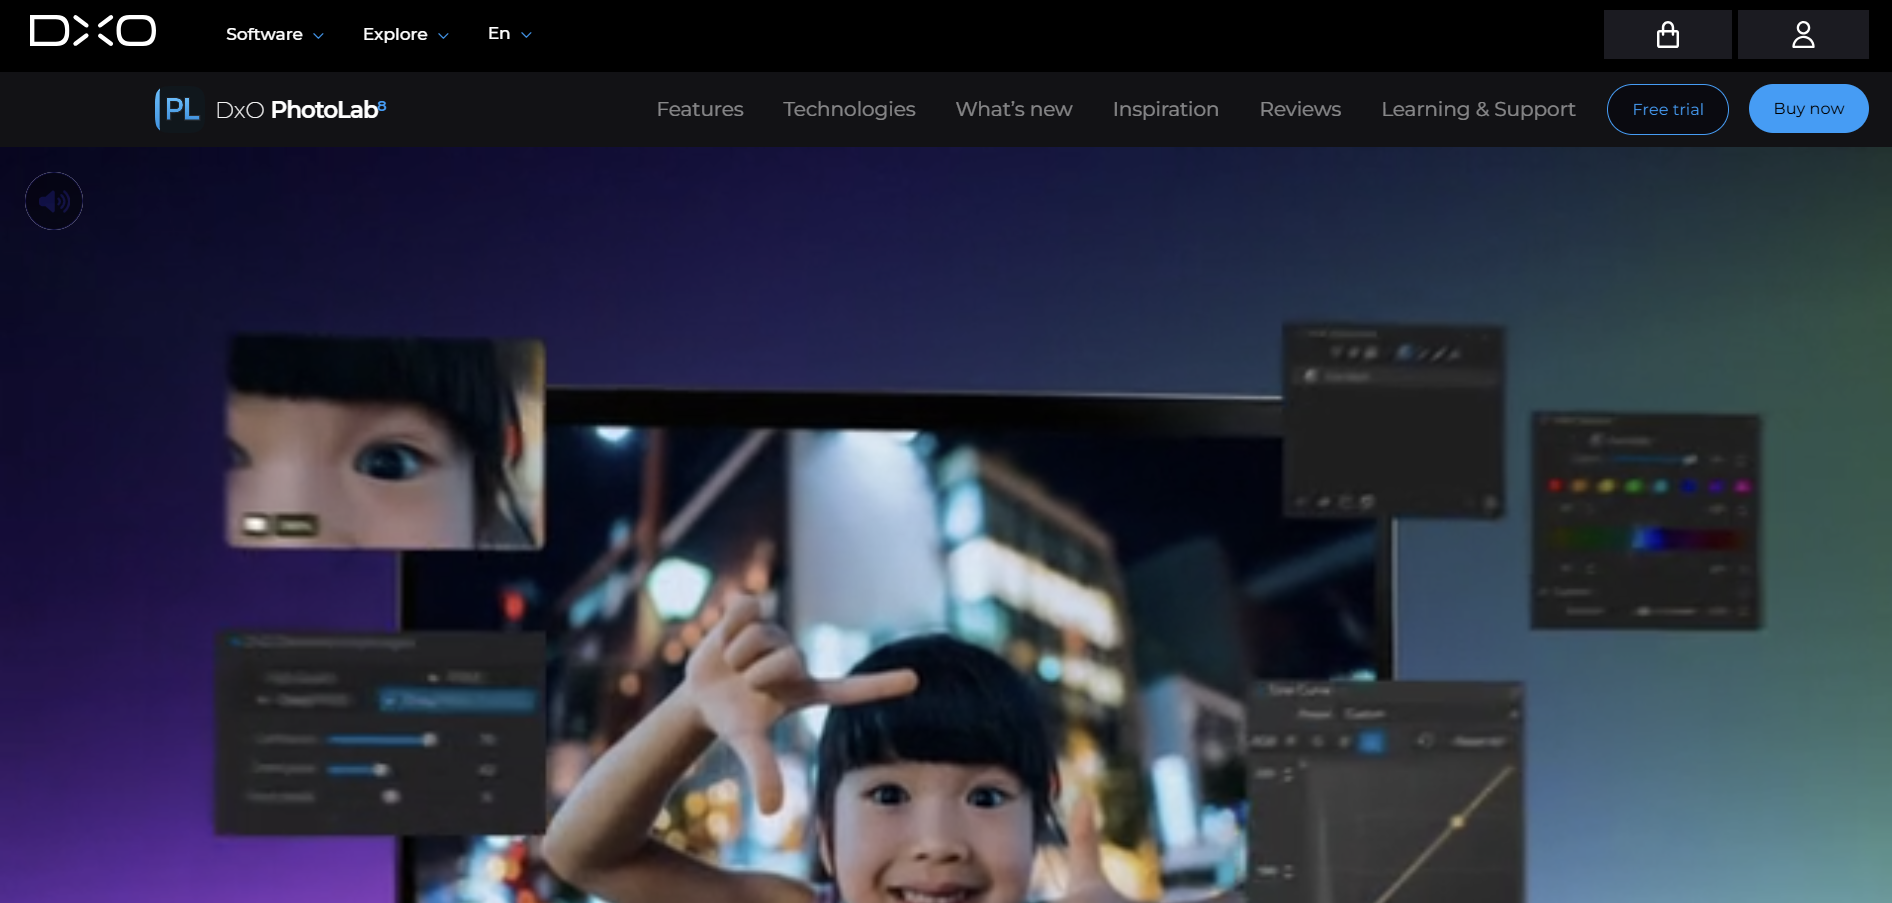
Task: Open the Inspiration page
Action: 1165,109
